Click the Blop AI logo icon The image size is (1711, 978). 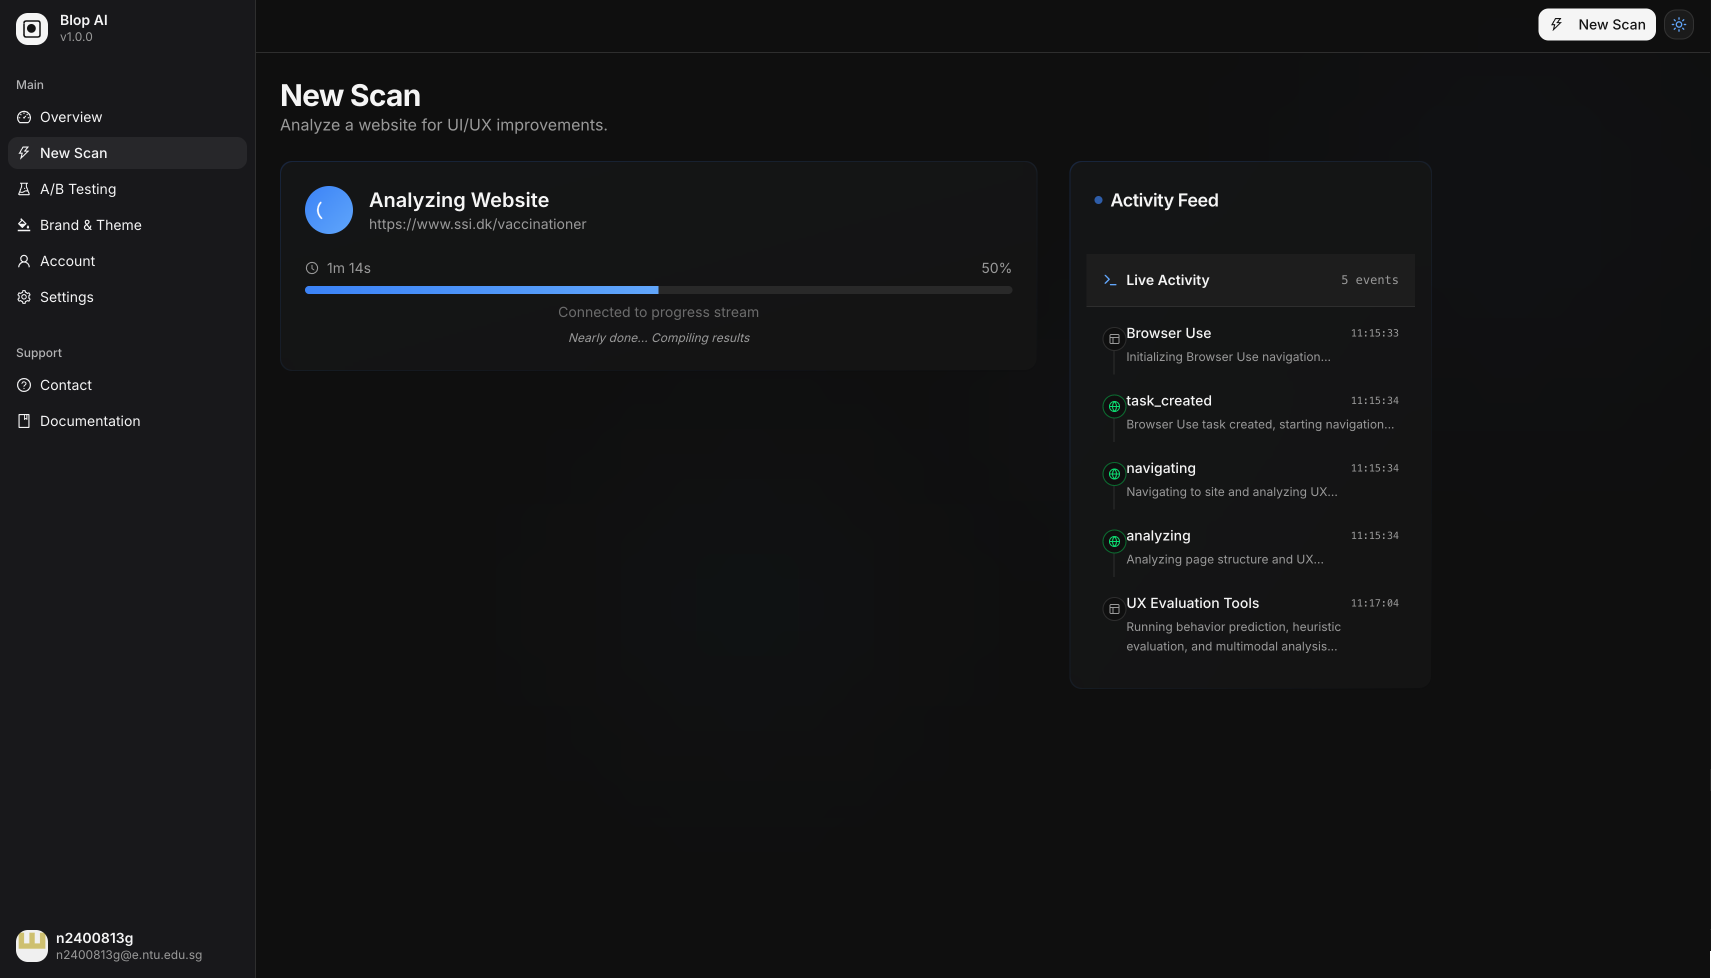(31, 28)
